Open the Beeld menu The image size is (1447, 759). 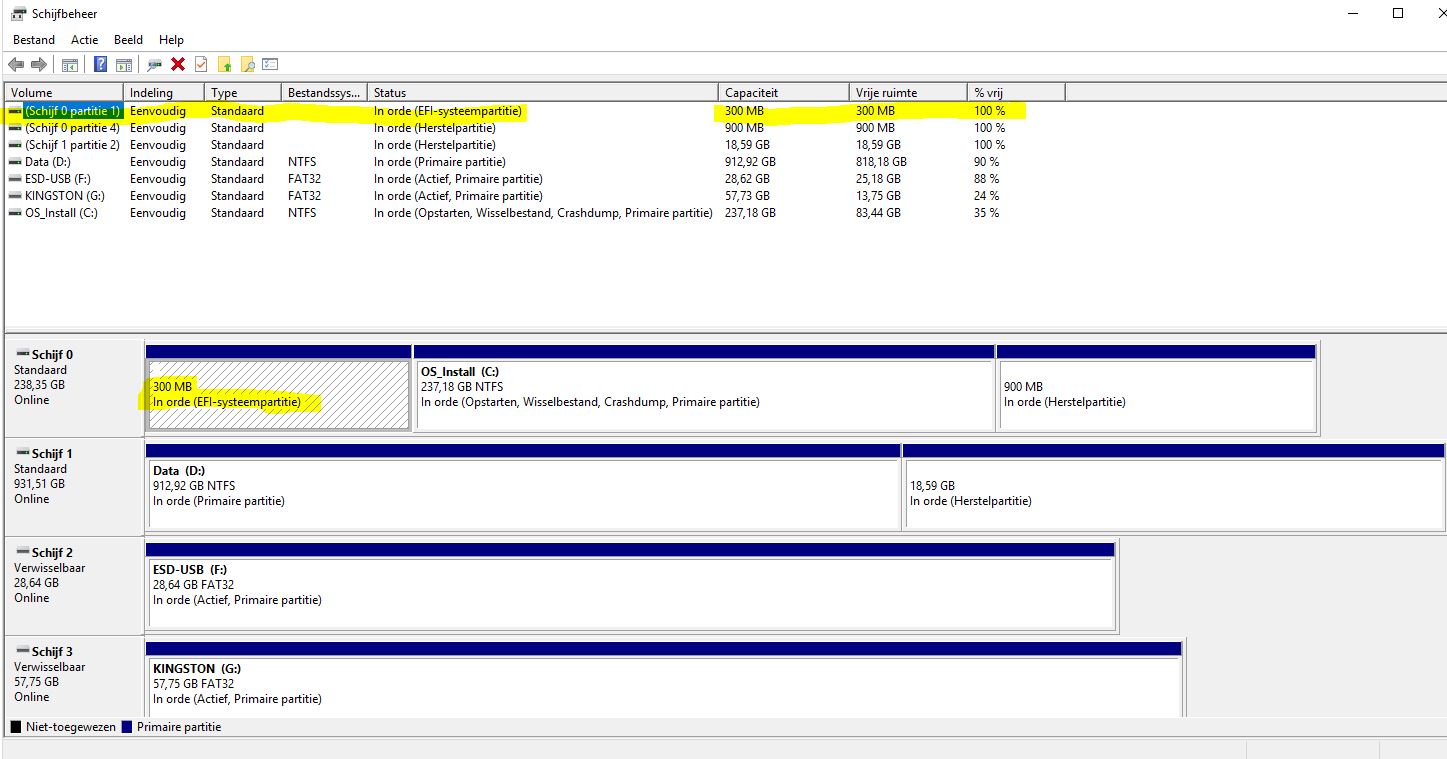click(x=129, y=40)
